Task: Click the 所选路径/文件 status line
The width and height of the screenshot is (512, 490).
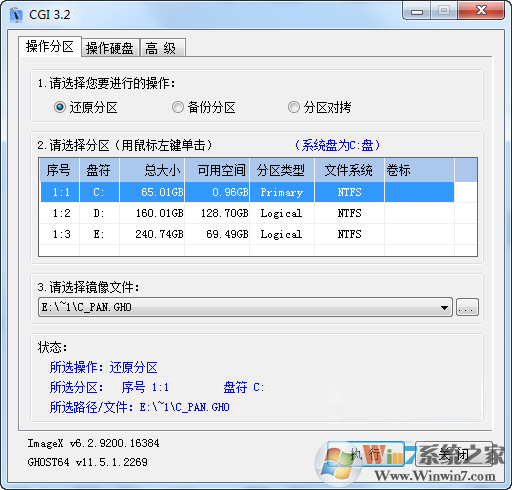Action: 140,407
